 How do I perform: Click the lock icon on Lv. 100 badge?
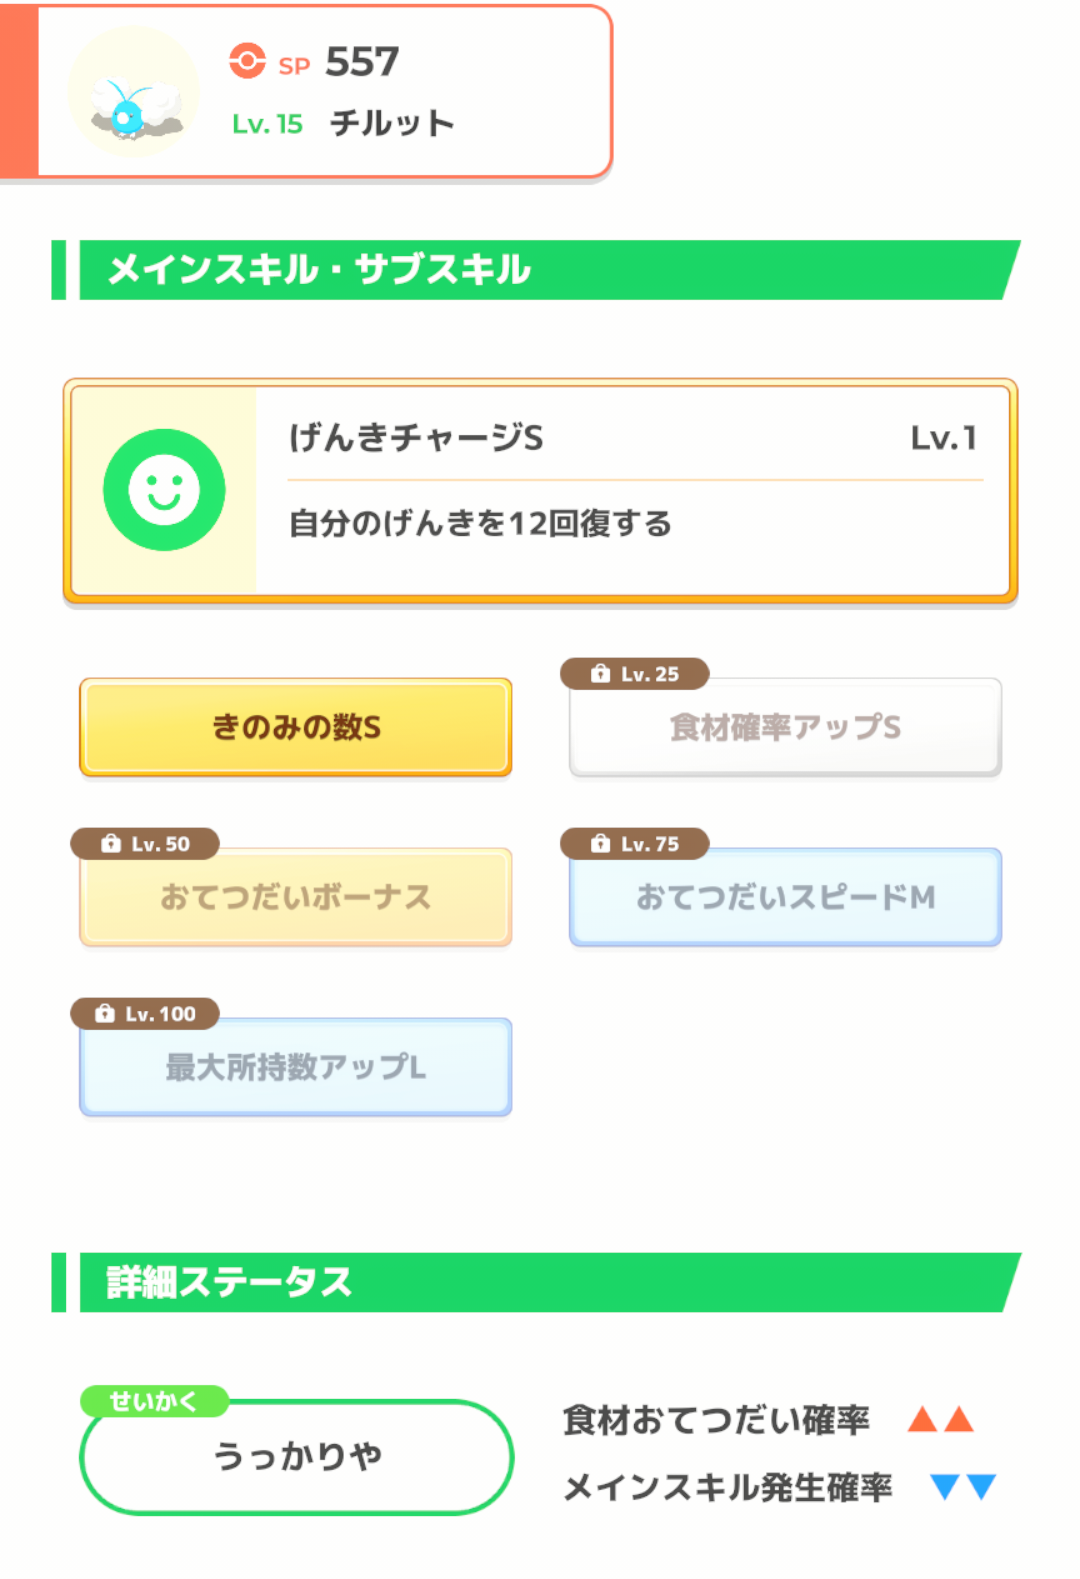click(105, 1014)
